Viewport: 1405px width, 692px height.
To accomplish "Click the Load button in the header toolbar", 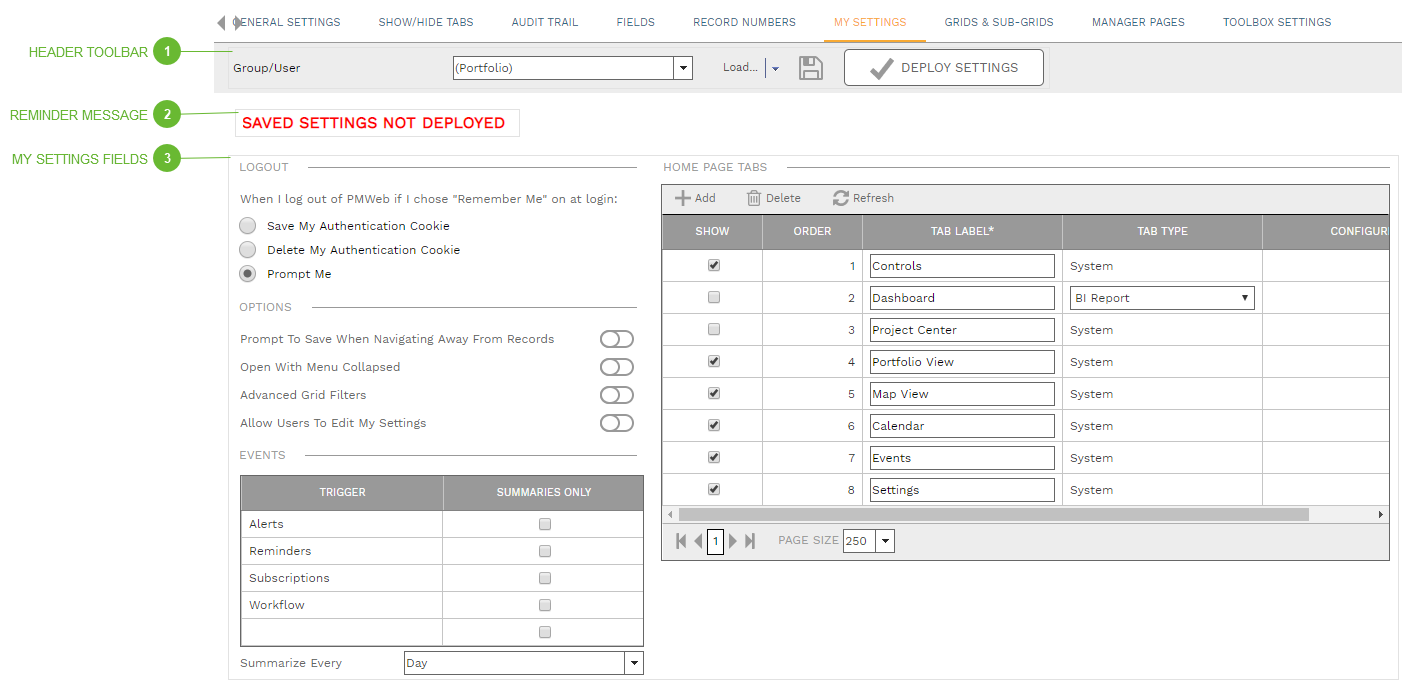I will point(741,67).
